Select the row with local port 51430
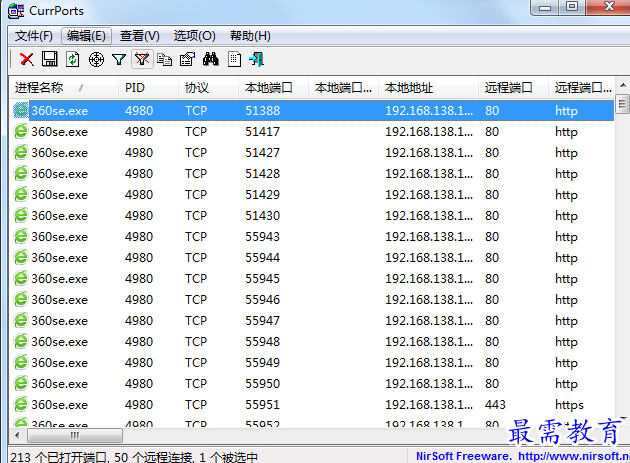The height and width of the screenshot is (463, 630). pos(312,215)
